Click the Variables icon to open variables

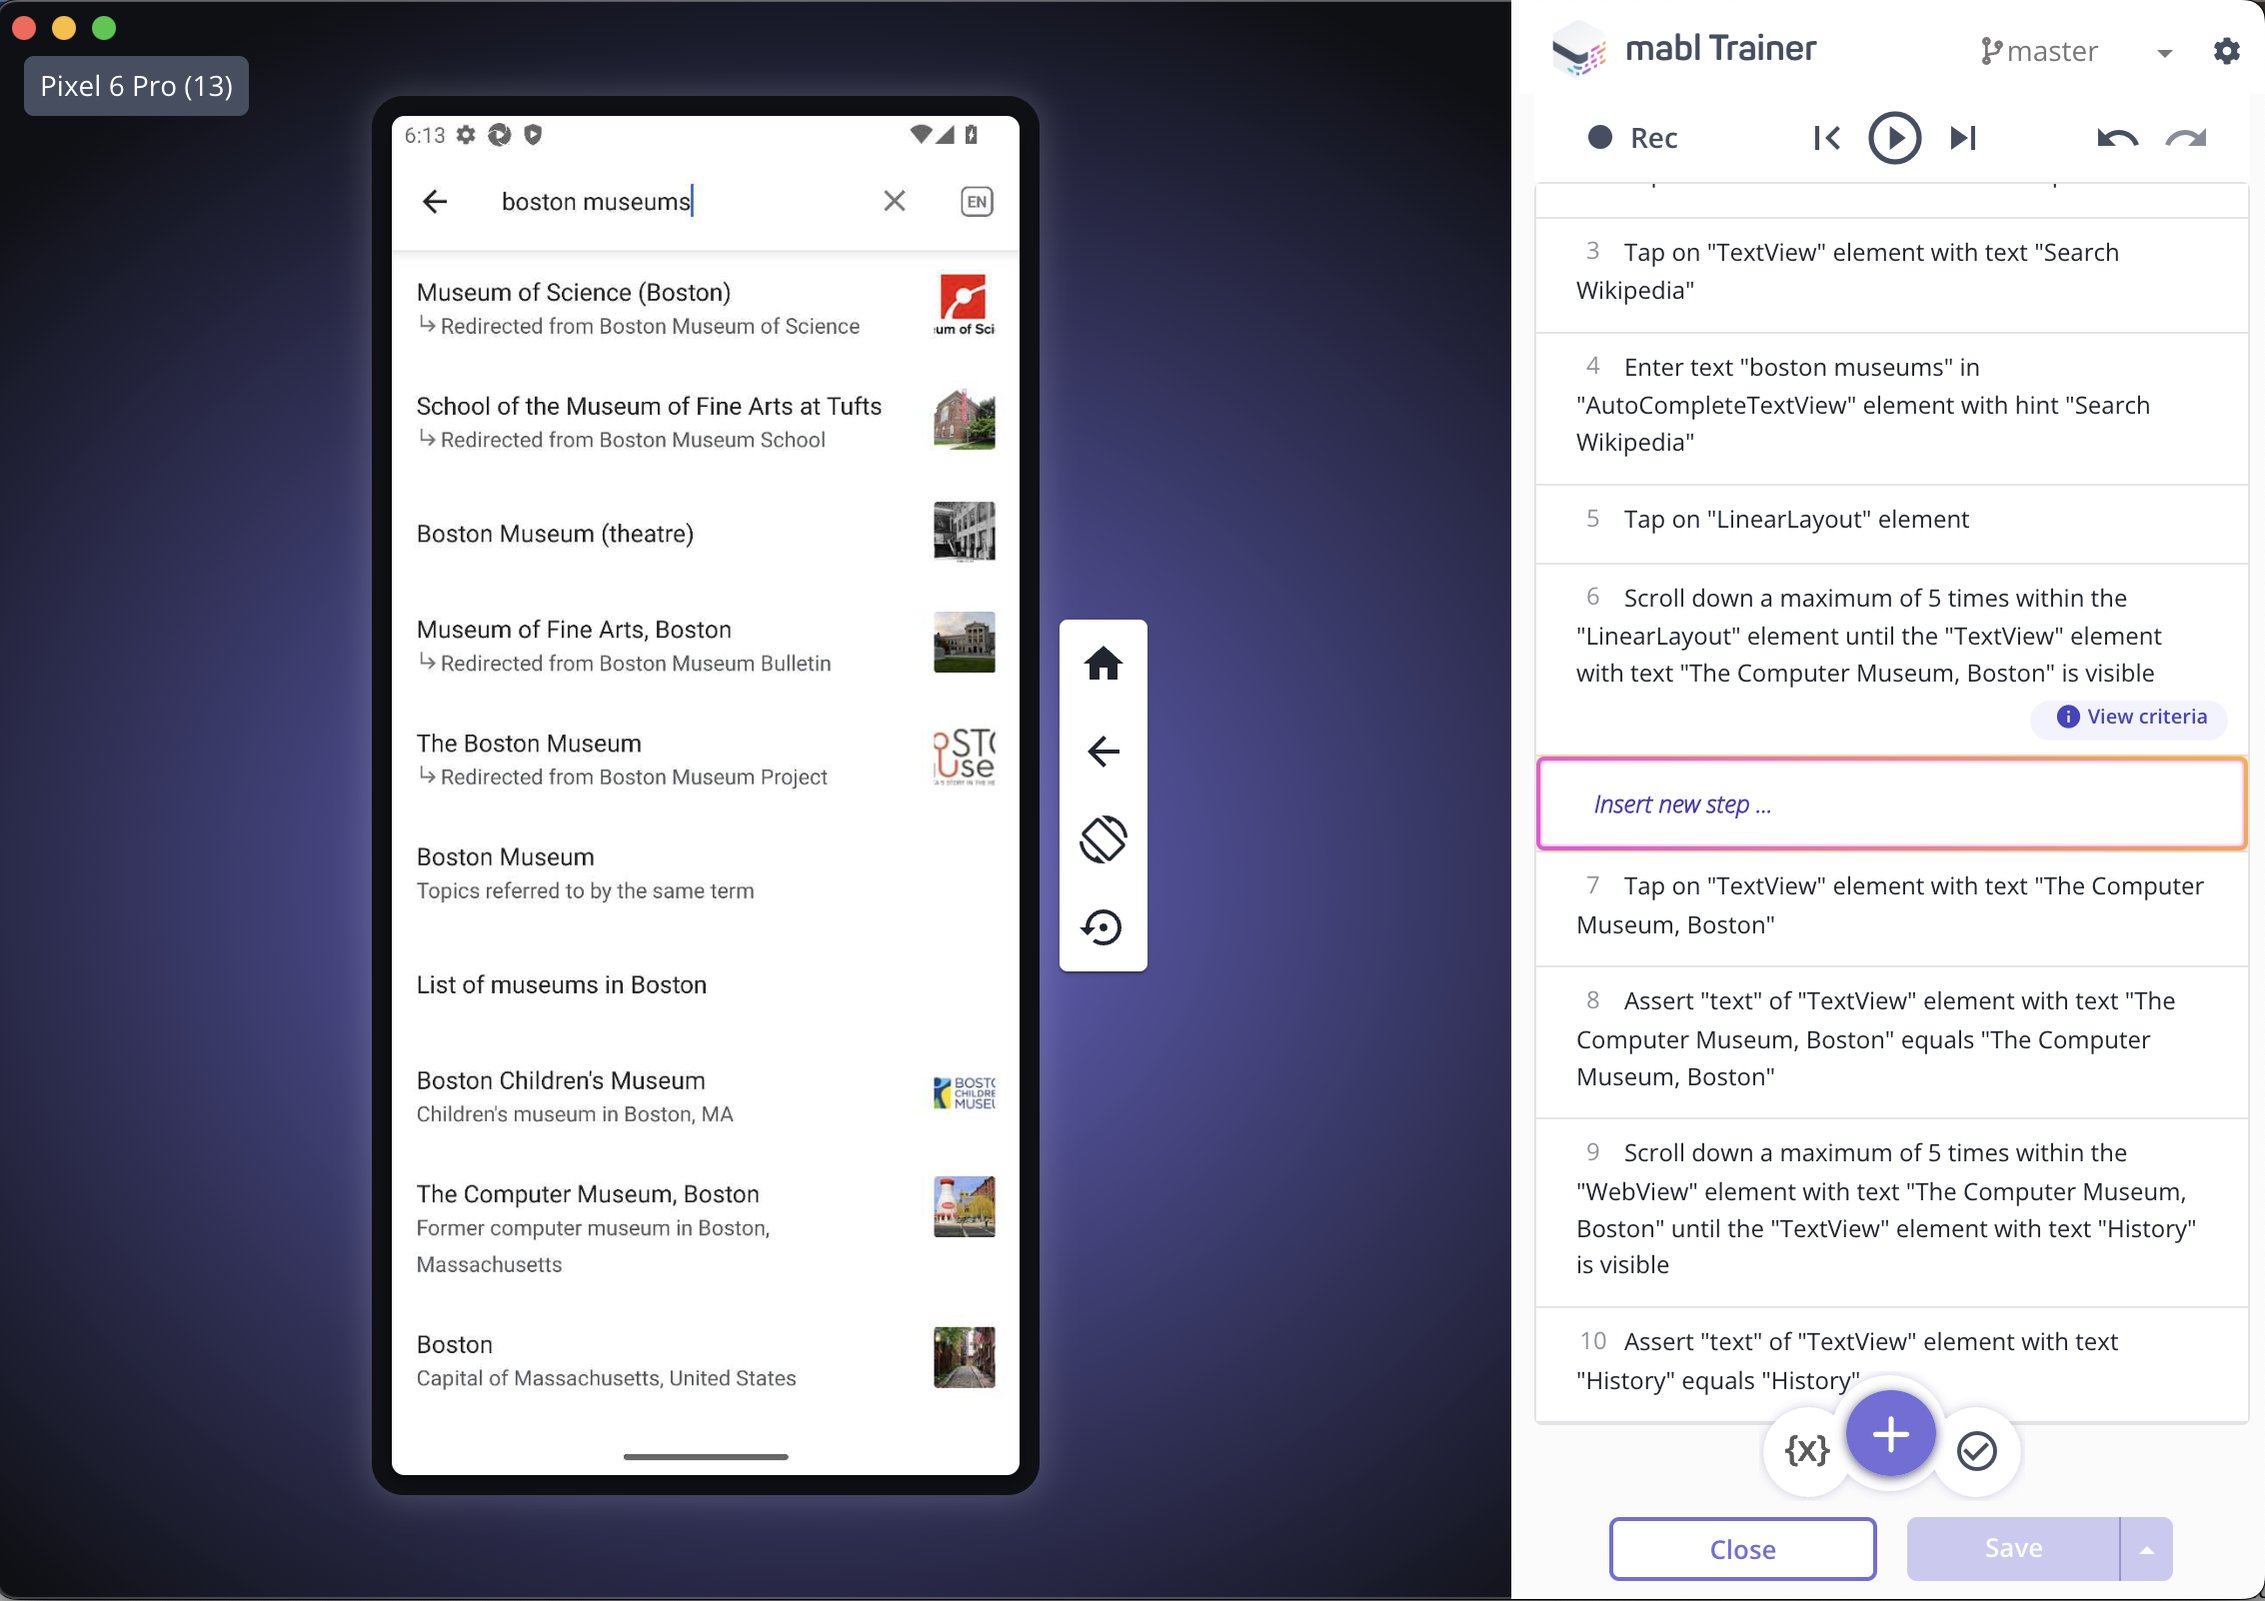pyautogui.click(x=1807, y=1452)
